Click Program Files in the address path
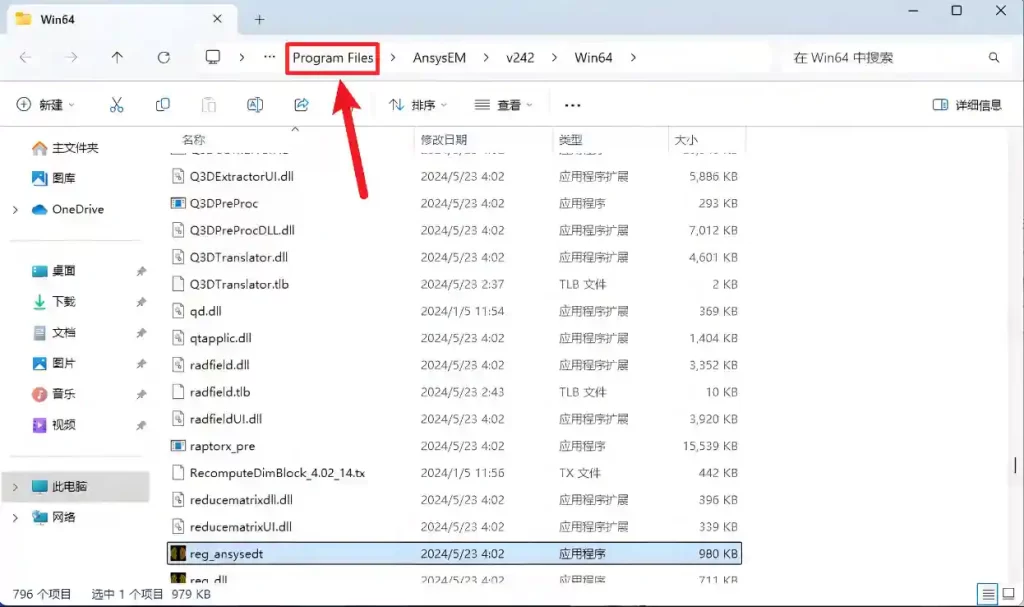Image resolution: width=1024 pixels, height=607 pixels. point(333,58)
